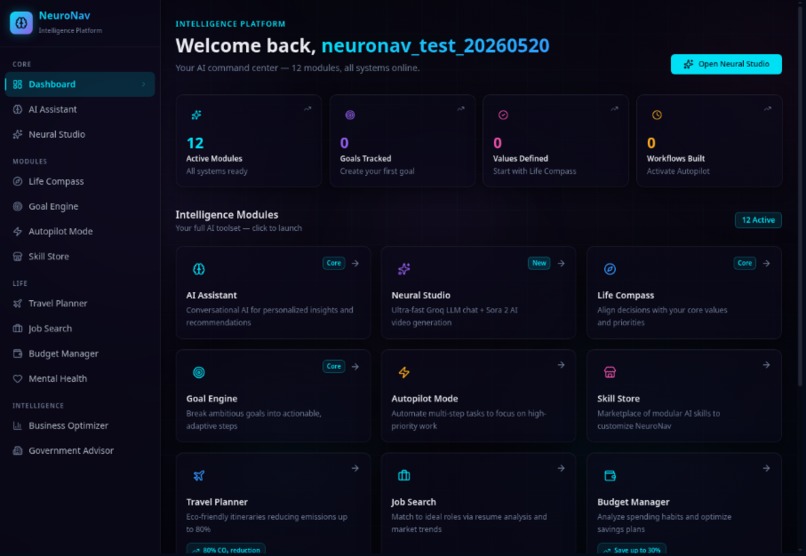Go to Job Search in the sidebar

(x=80, y=329)
